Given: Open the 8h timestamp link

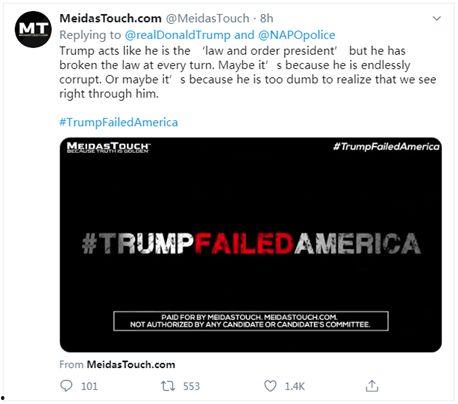Looking at the screenshot, I should pos(267,18).
